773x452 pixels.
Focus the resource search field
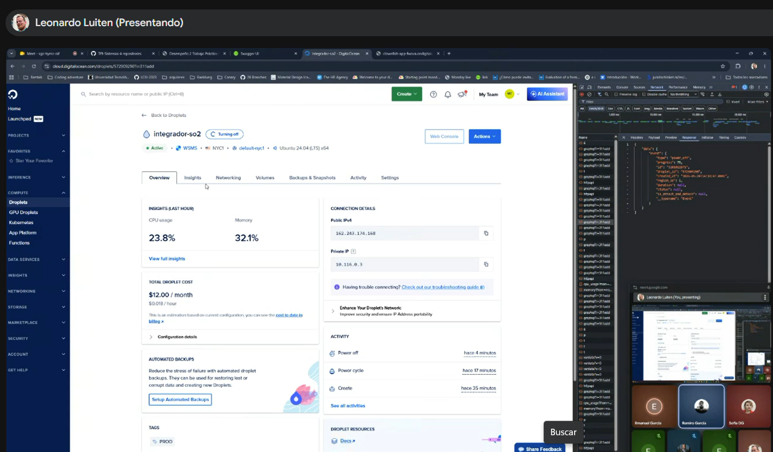tap(232, 94)
